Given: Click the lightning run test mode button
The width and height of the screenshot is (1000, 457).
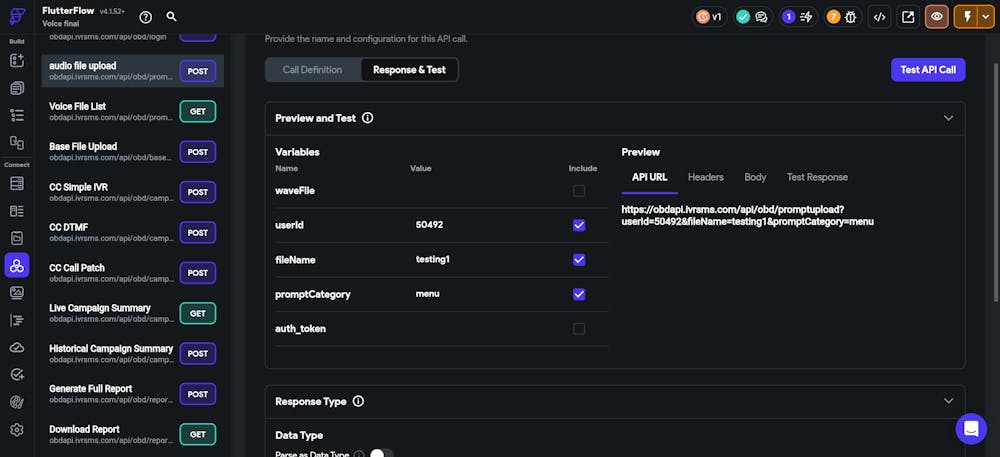Looking at the screenshot, I should 967,17.
